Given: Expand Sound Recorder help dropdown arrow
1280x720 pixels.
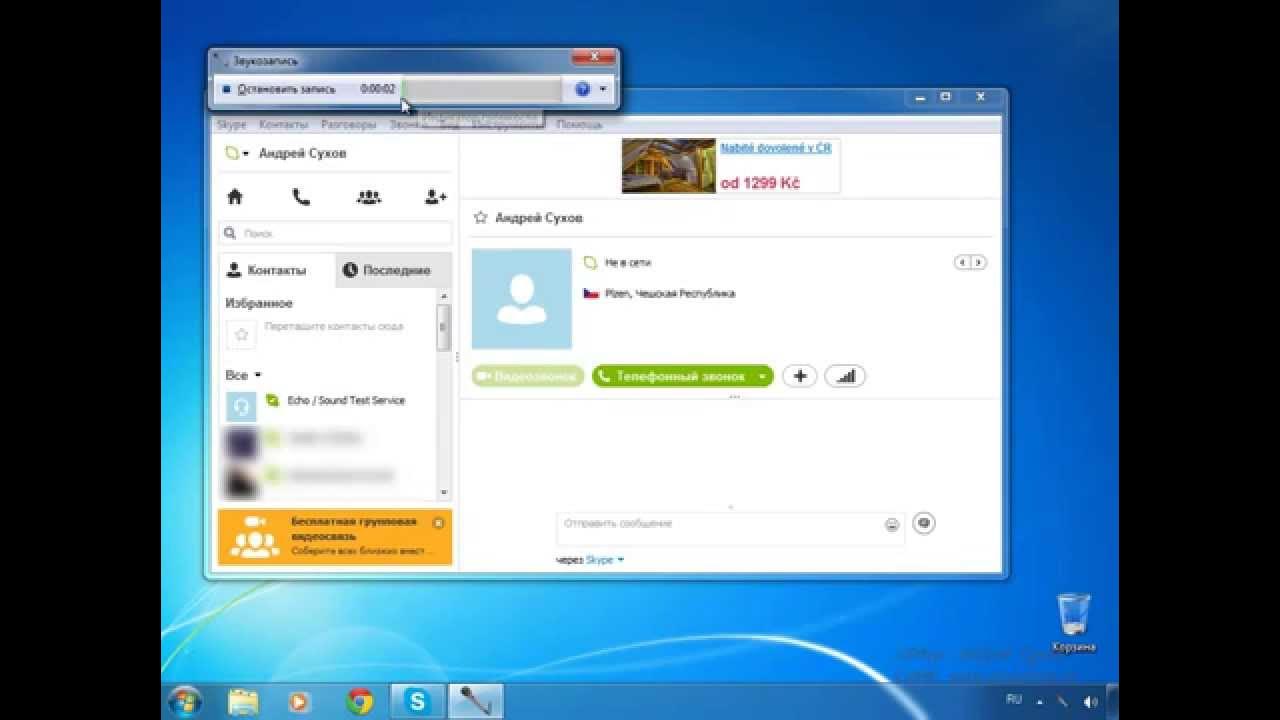Looking at the screenshot, I should (603, 89).
